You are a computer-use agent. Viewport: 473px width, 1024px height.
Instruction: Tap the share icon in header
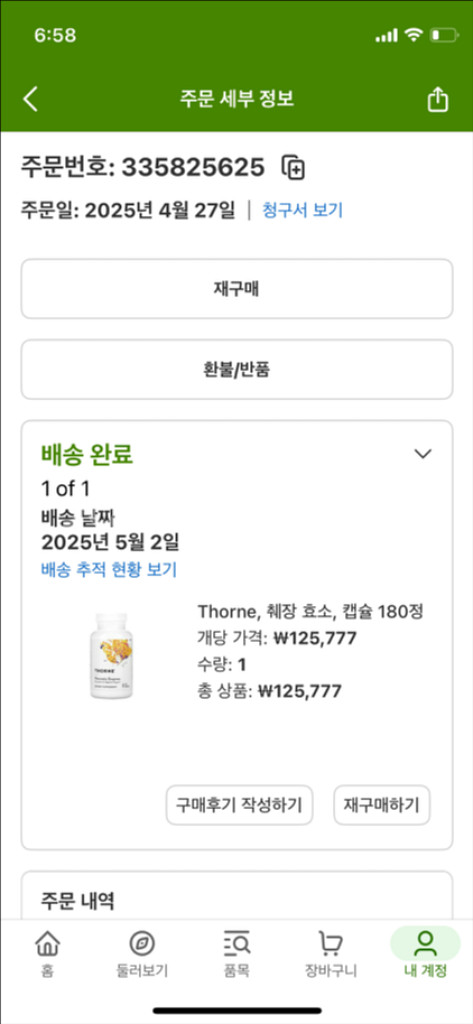438,99
